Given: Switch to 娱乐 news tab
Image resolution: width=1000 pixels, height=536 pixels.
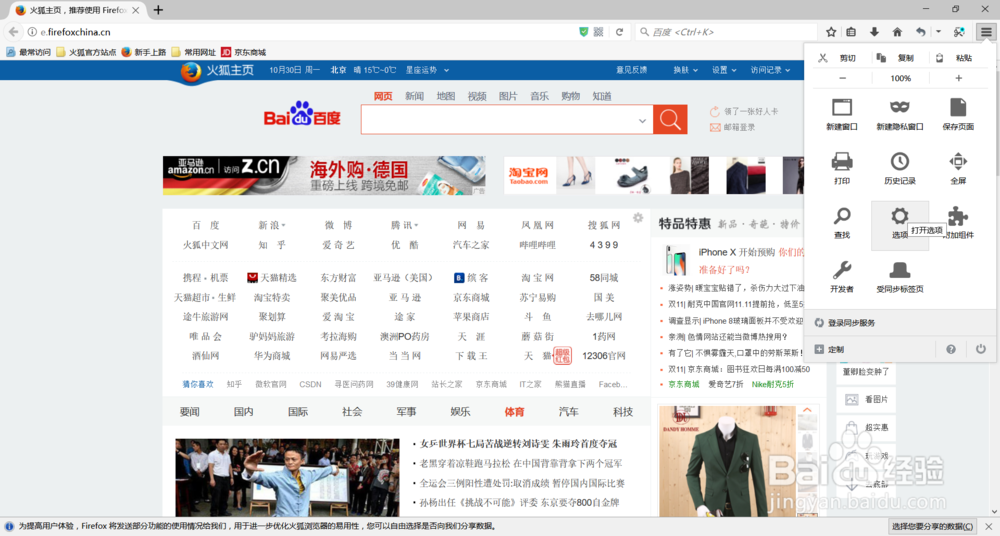Looking at the screenshot, I should [460, 412].
